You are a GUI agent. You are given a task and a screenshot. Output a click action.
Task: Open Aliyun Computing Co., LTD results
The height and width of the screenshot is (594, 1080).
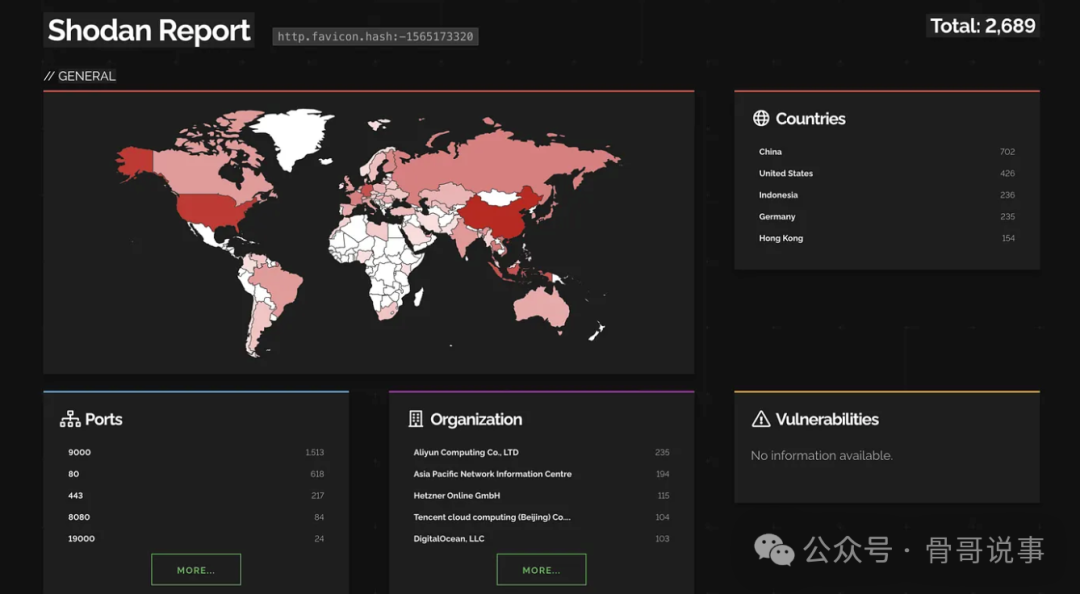click(465, 452)
